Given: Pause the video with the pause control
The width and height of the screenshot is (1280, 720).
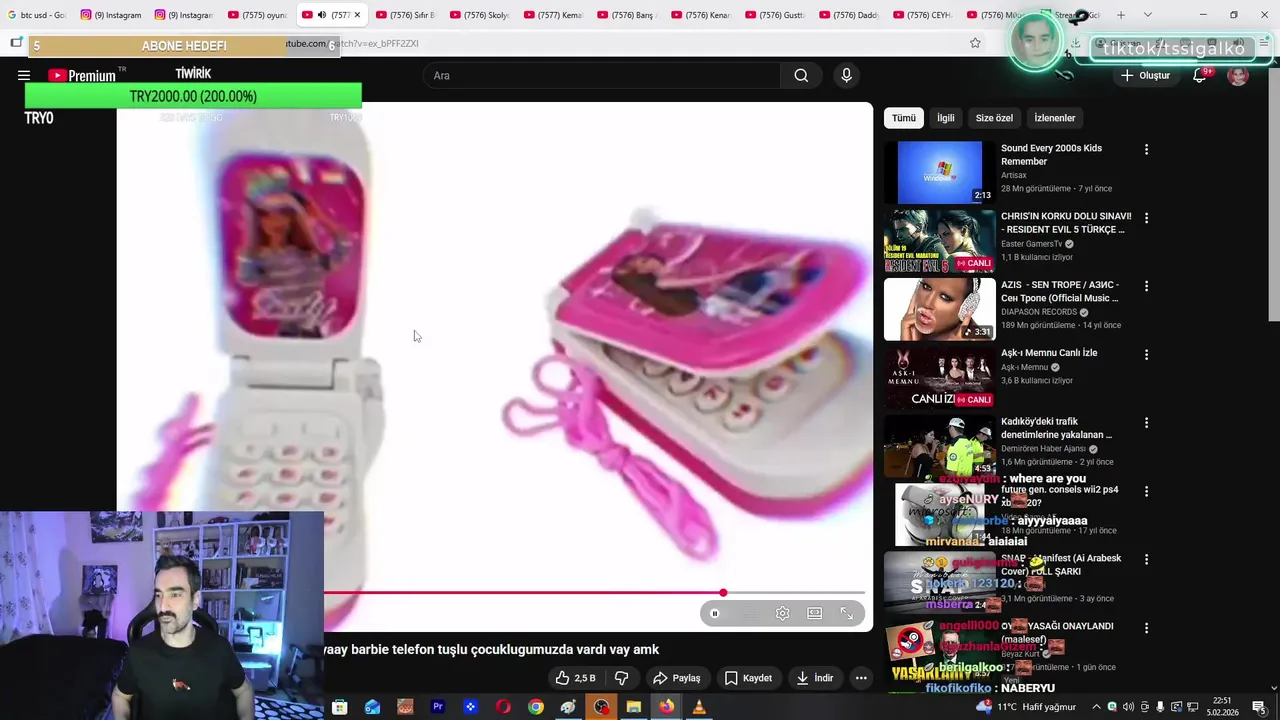Looking at the screenshot, I should coord(714,613).
